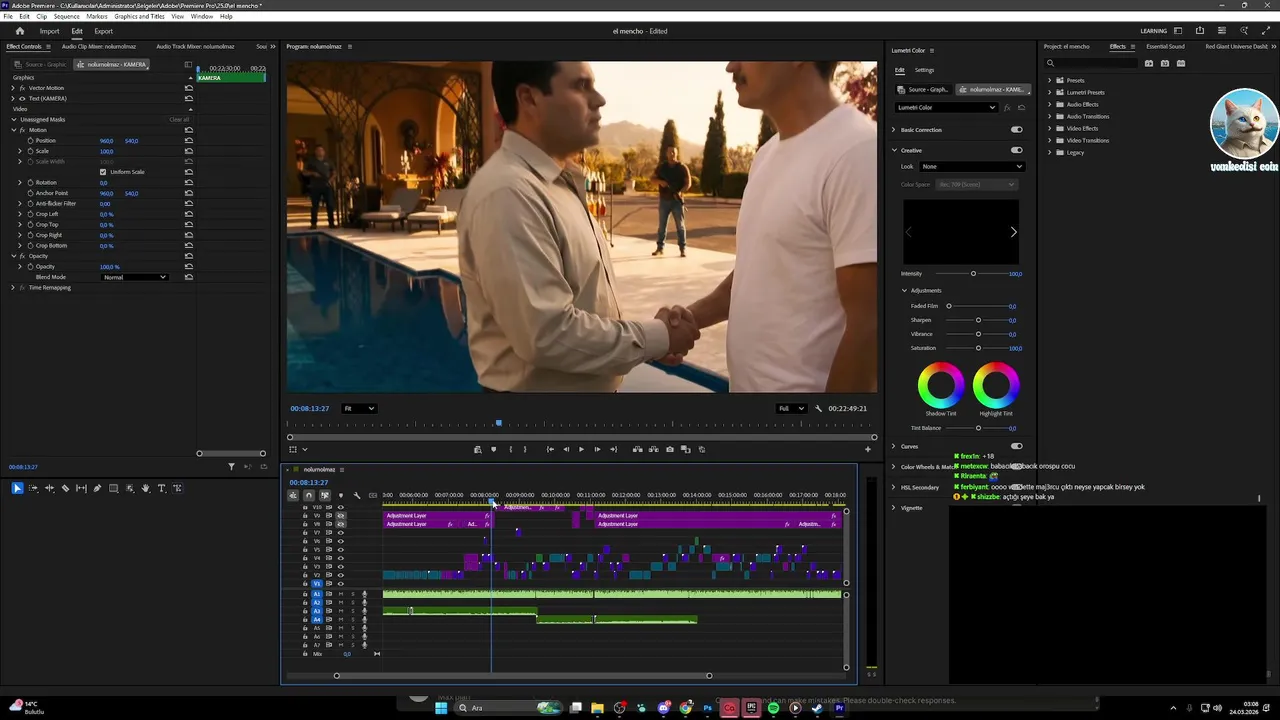
Task: Click the Effects panel search field
Action: tap(1090, 63)
